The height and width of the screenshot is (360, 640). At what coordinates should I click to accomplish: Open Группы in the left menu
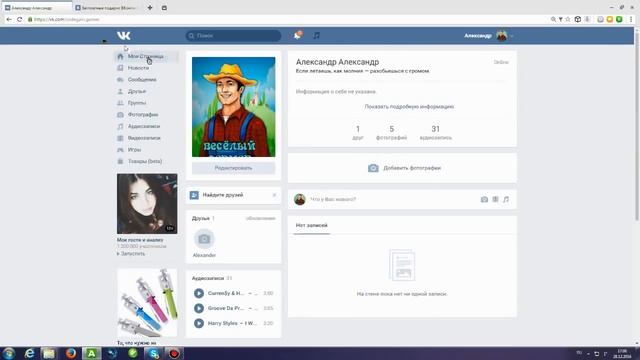(137, 103)
